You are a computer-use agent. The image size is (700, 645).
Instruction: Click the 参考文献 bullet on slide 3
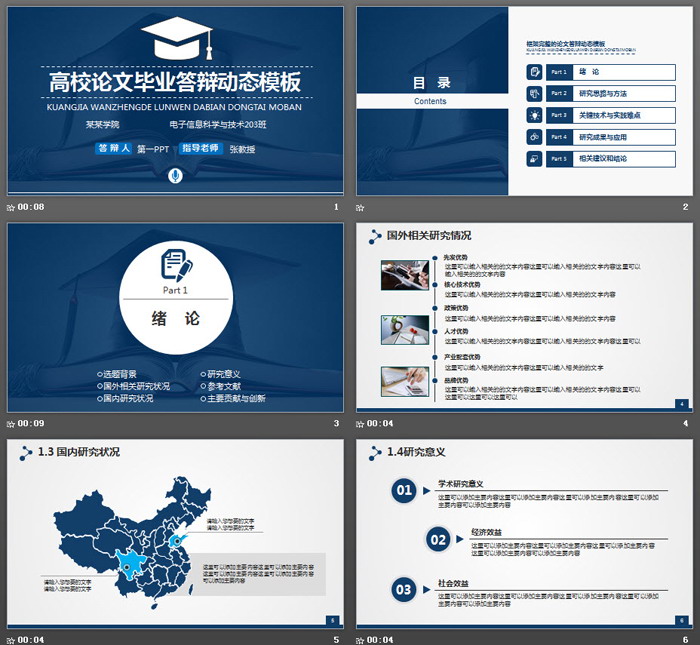pos(221,386)
